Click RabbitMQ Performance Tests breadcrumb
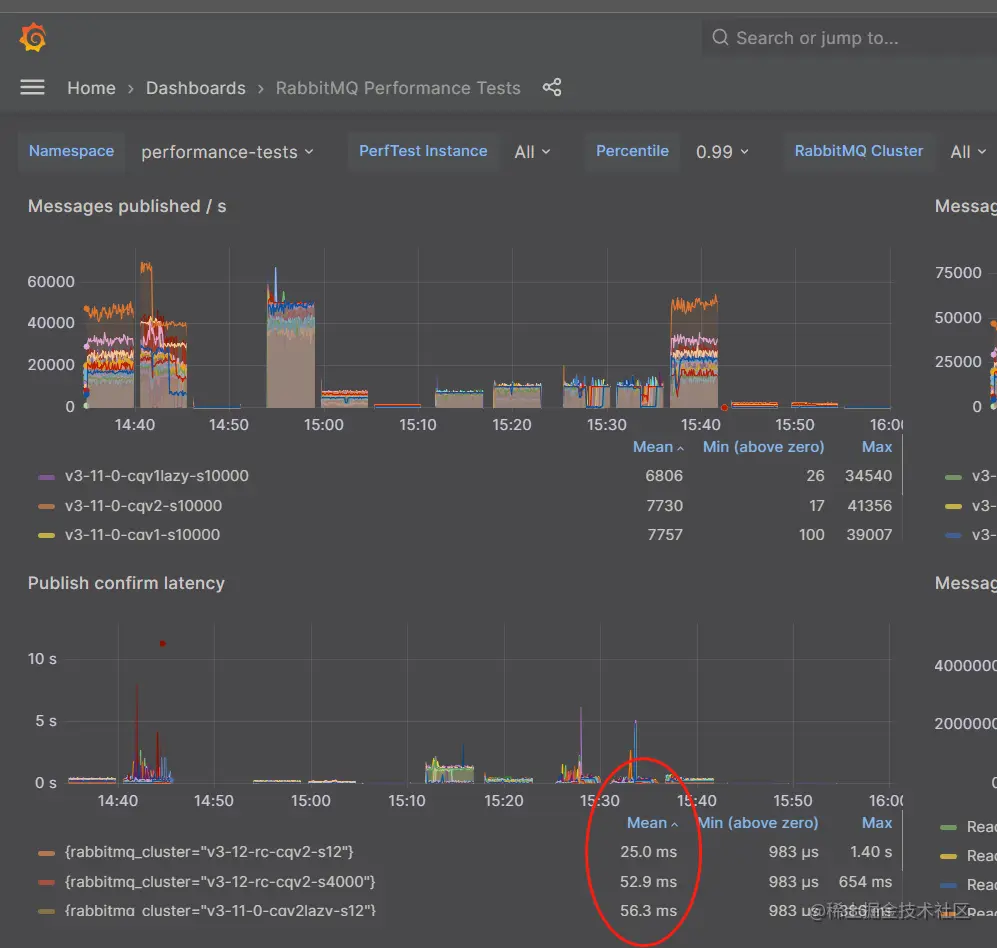The height and width of the screenshot is (948, 997). (x=398, y=88)
